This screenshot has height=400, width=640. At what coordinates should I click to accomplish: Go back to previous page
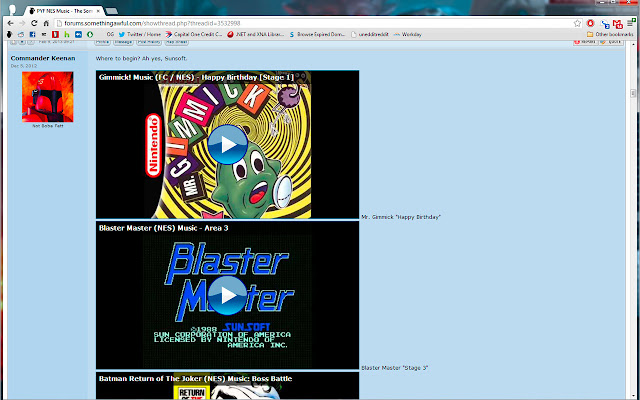9,21
